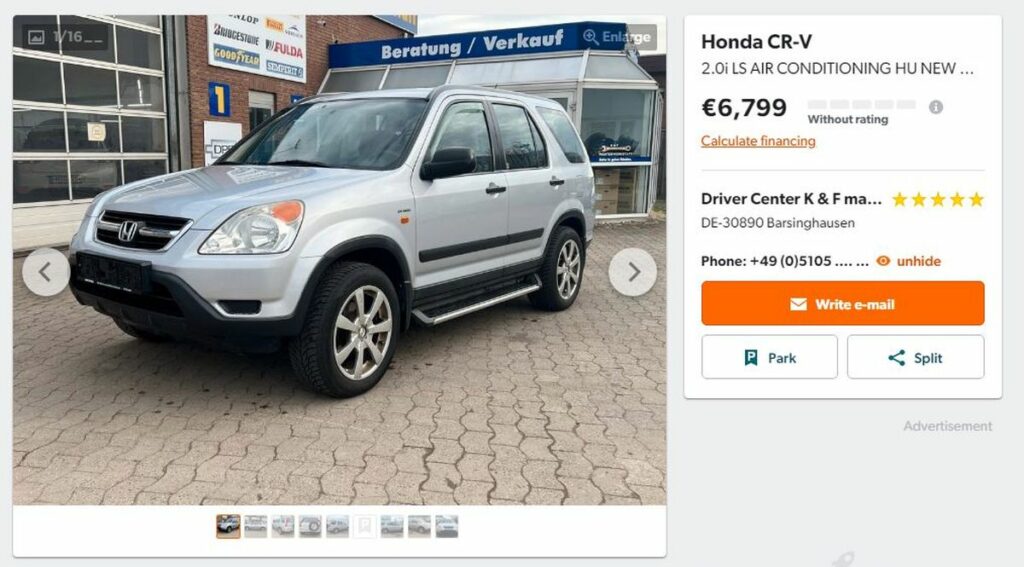This screenshot has width=1024, height=567.
Task: Select the fourth thumbnail showing spare wheel
Action: (x=310, y=526)
